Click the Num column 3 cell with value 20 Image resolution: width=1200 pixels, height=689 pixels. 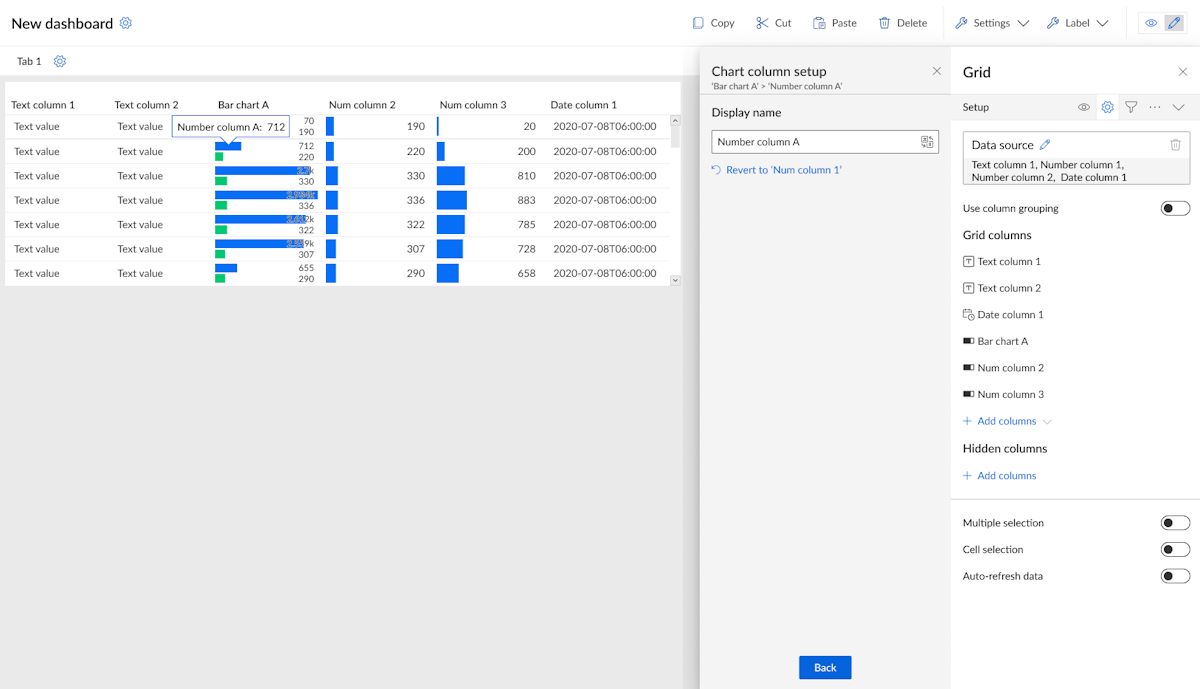[x=487, y=126]
